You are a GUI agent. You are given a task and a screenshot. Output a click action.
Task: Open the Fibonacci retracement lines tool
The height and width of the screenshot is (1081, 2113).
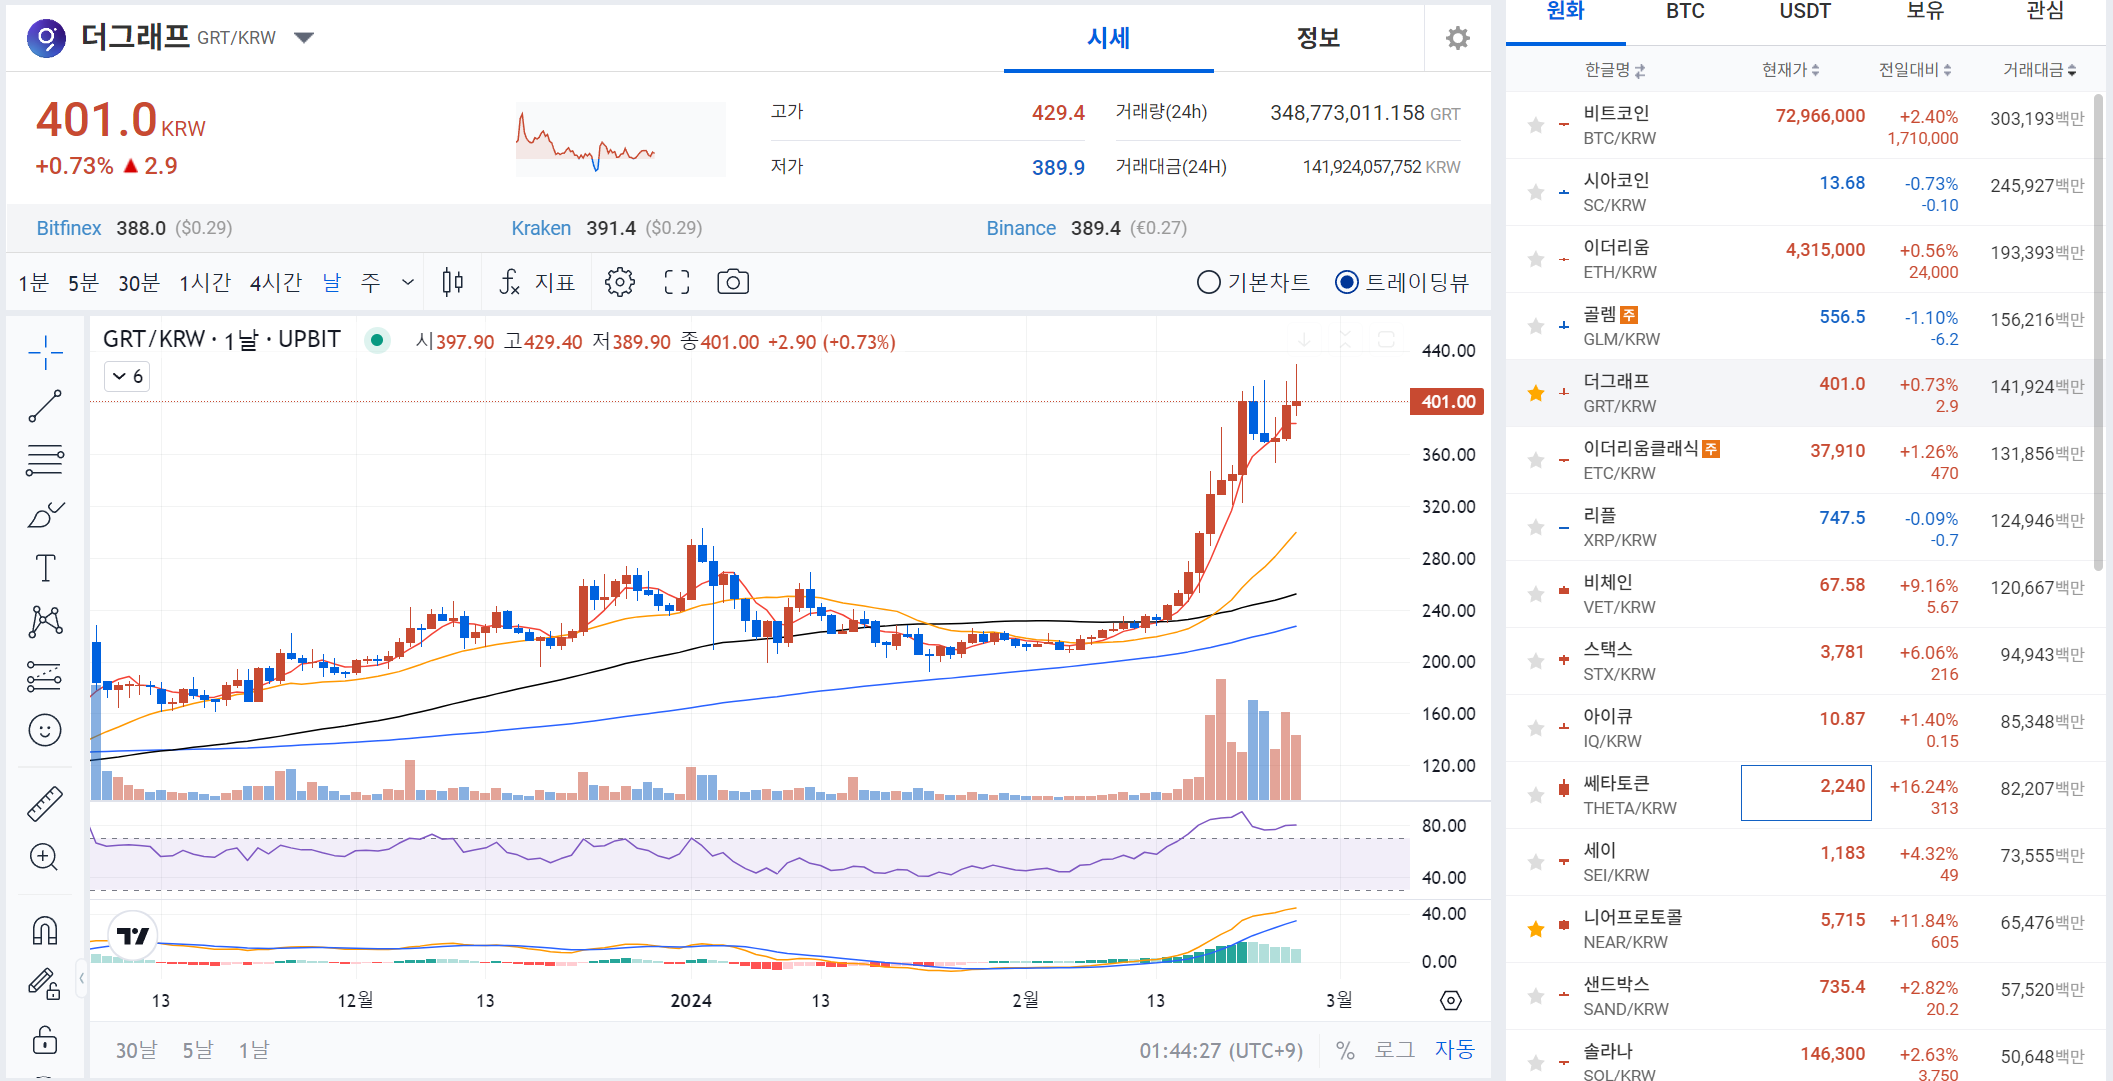point(45,460)
